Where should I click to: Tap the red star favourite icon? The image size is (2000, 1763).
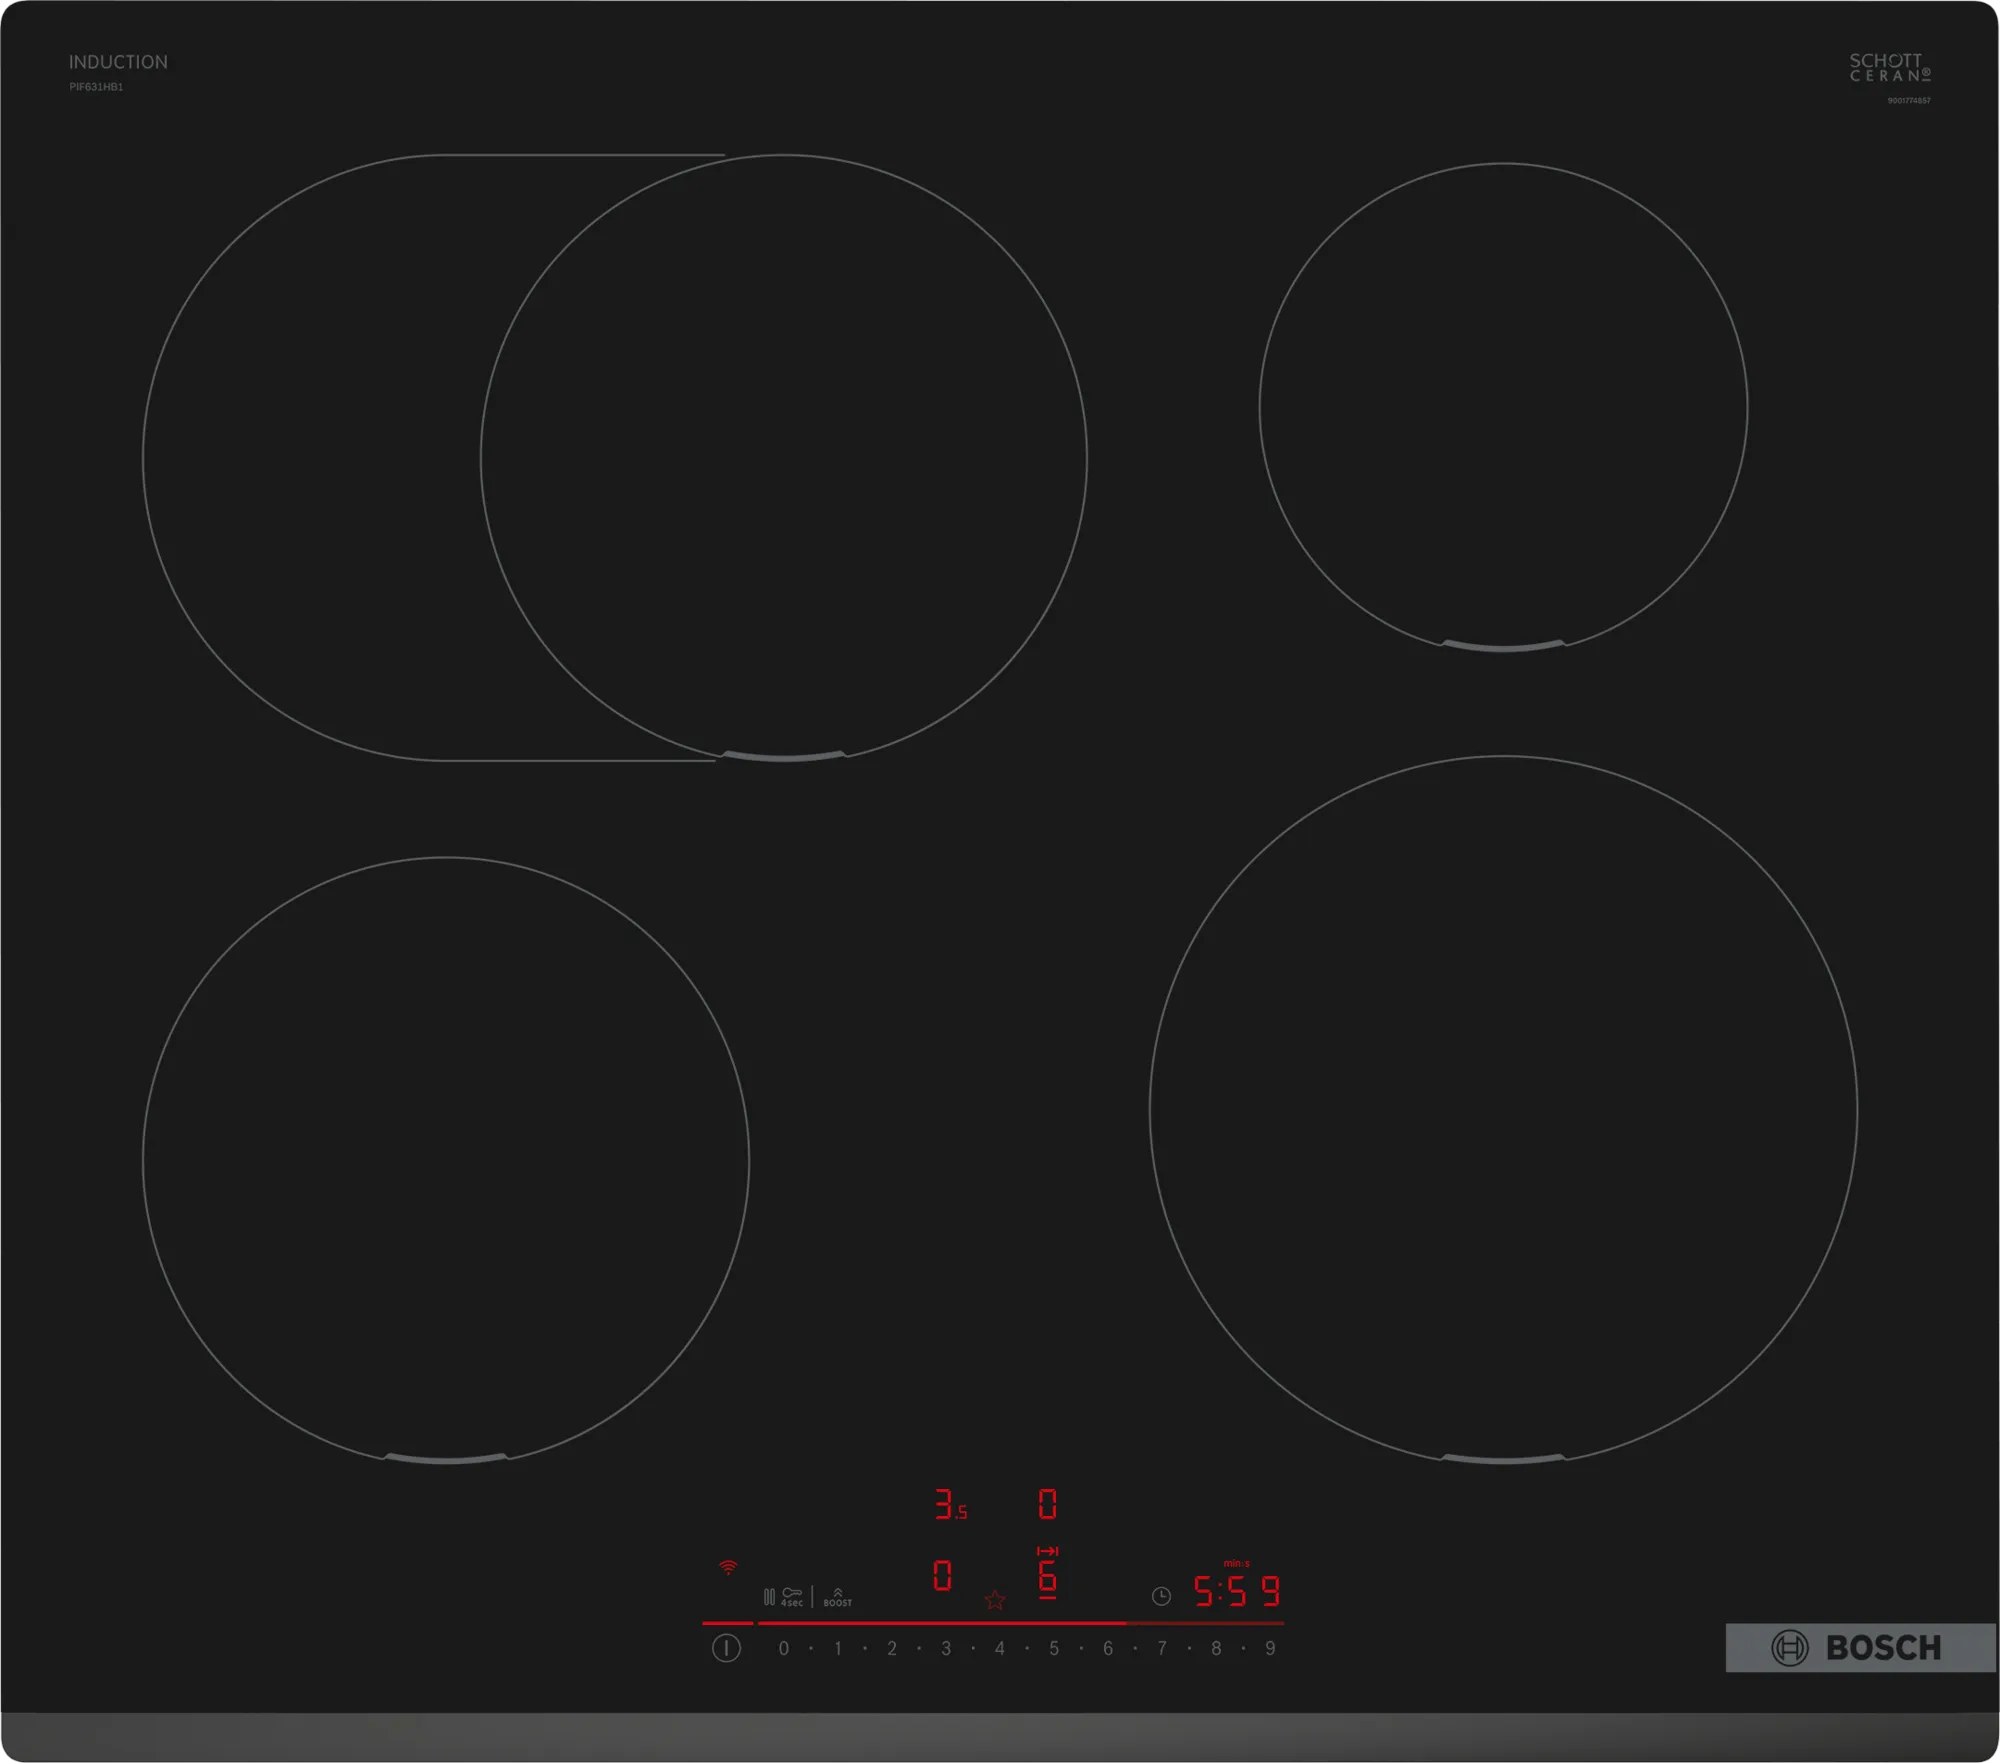pos(994,1600)
